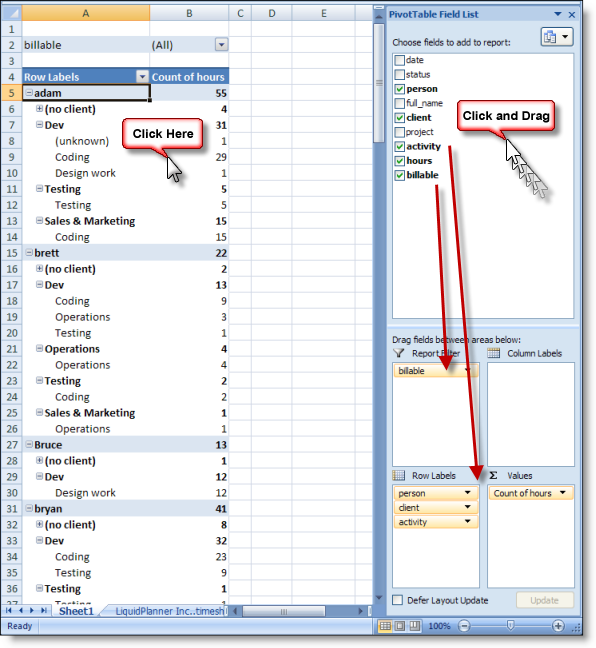Screen dimensions: 596x648
Task: Select row 15 header
Action: pos(12,253)
